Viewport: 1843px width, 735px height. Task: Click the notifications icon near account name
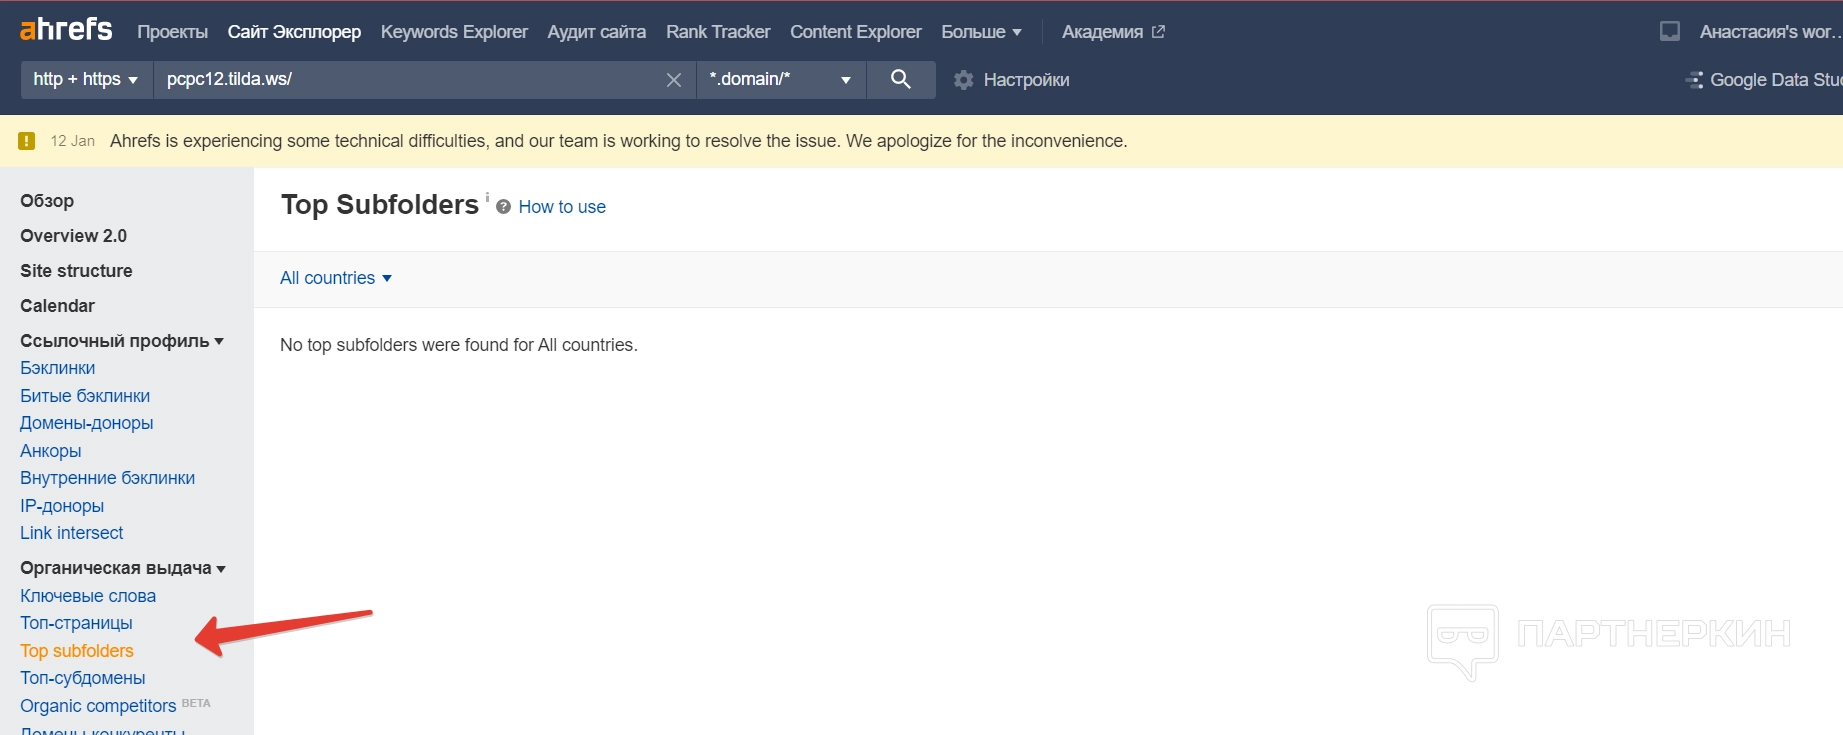1669,31
